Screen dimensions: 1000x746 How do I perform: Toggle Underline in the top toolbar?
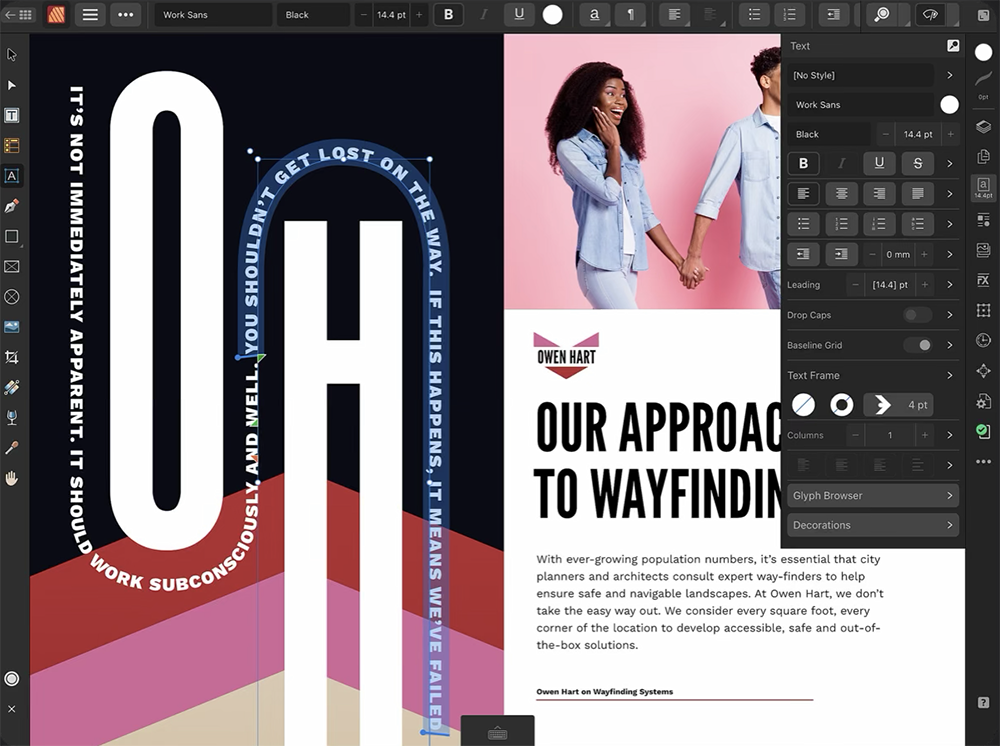[519, 15]
